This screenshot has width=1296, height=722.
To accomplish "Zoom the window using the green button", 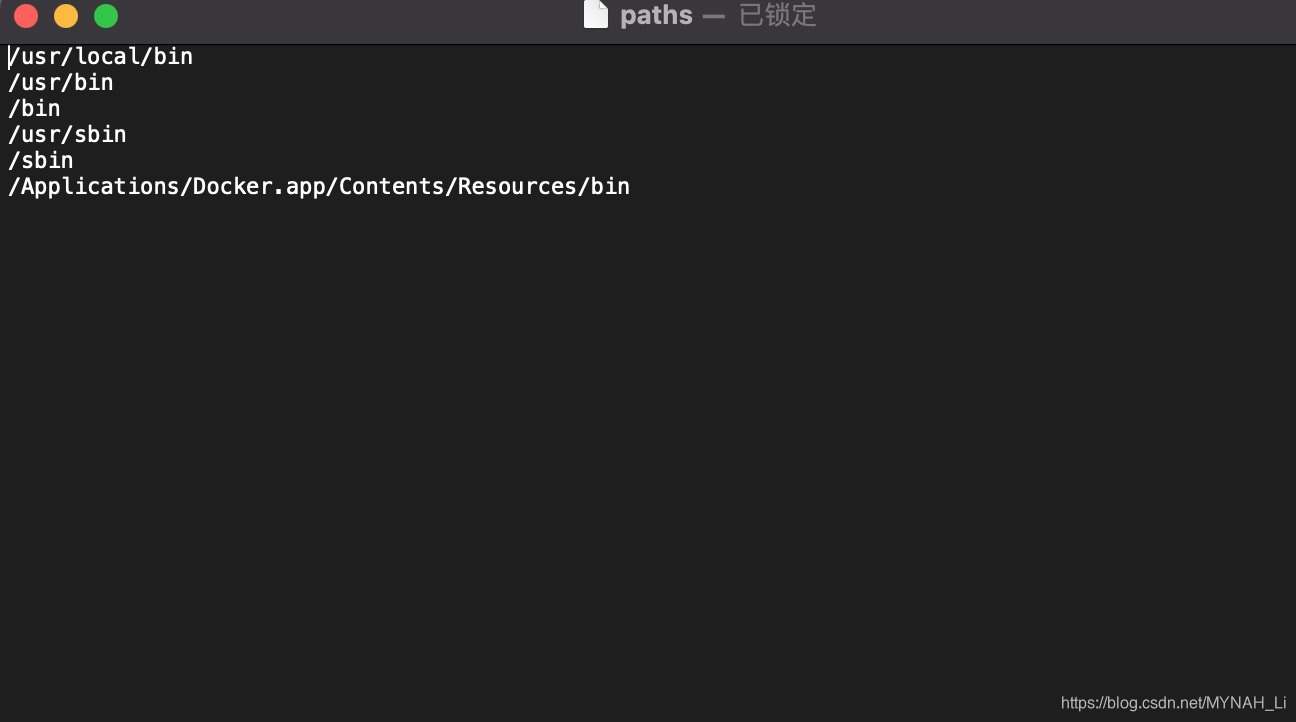I will pos(106,16).
